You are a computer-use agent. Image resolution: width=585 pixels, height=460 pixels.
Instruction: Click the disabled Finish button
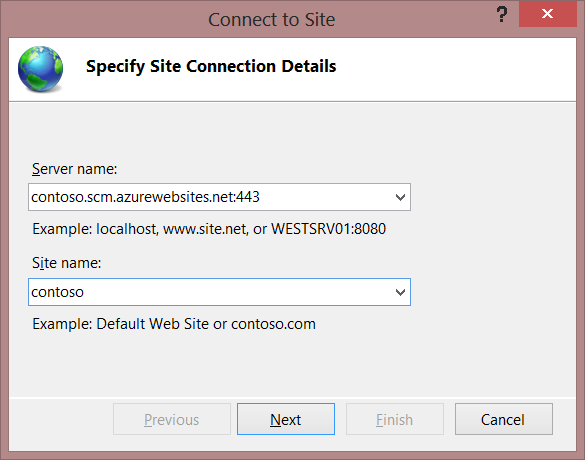(395, 419)
